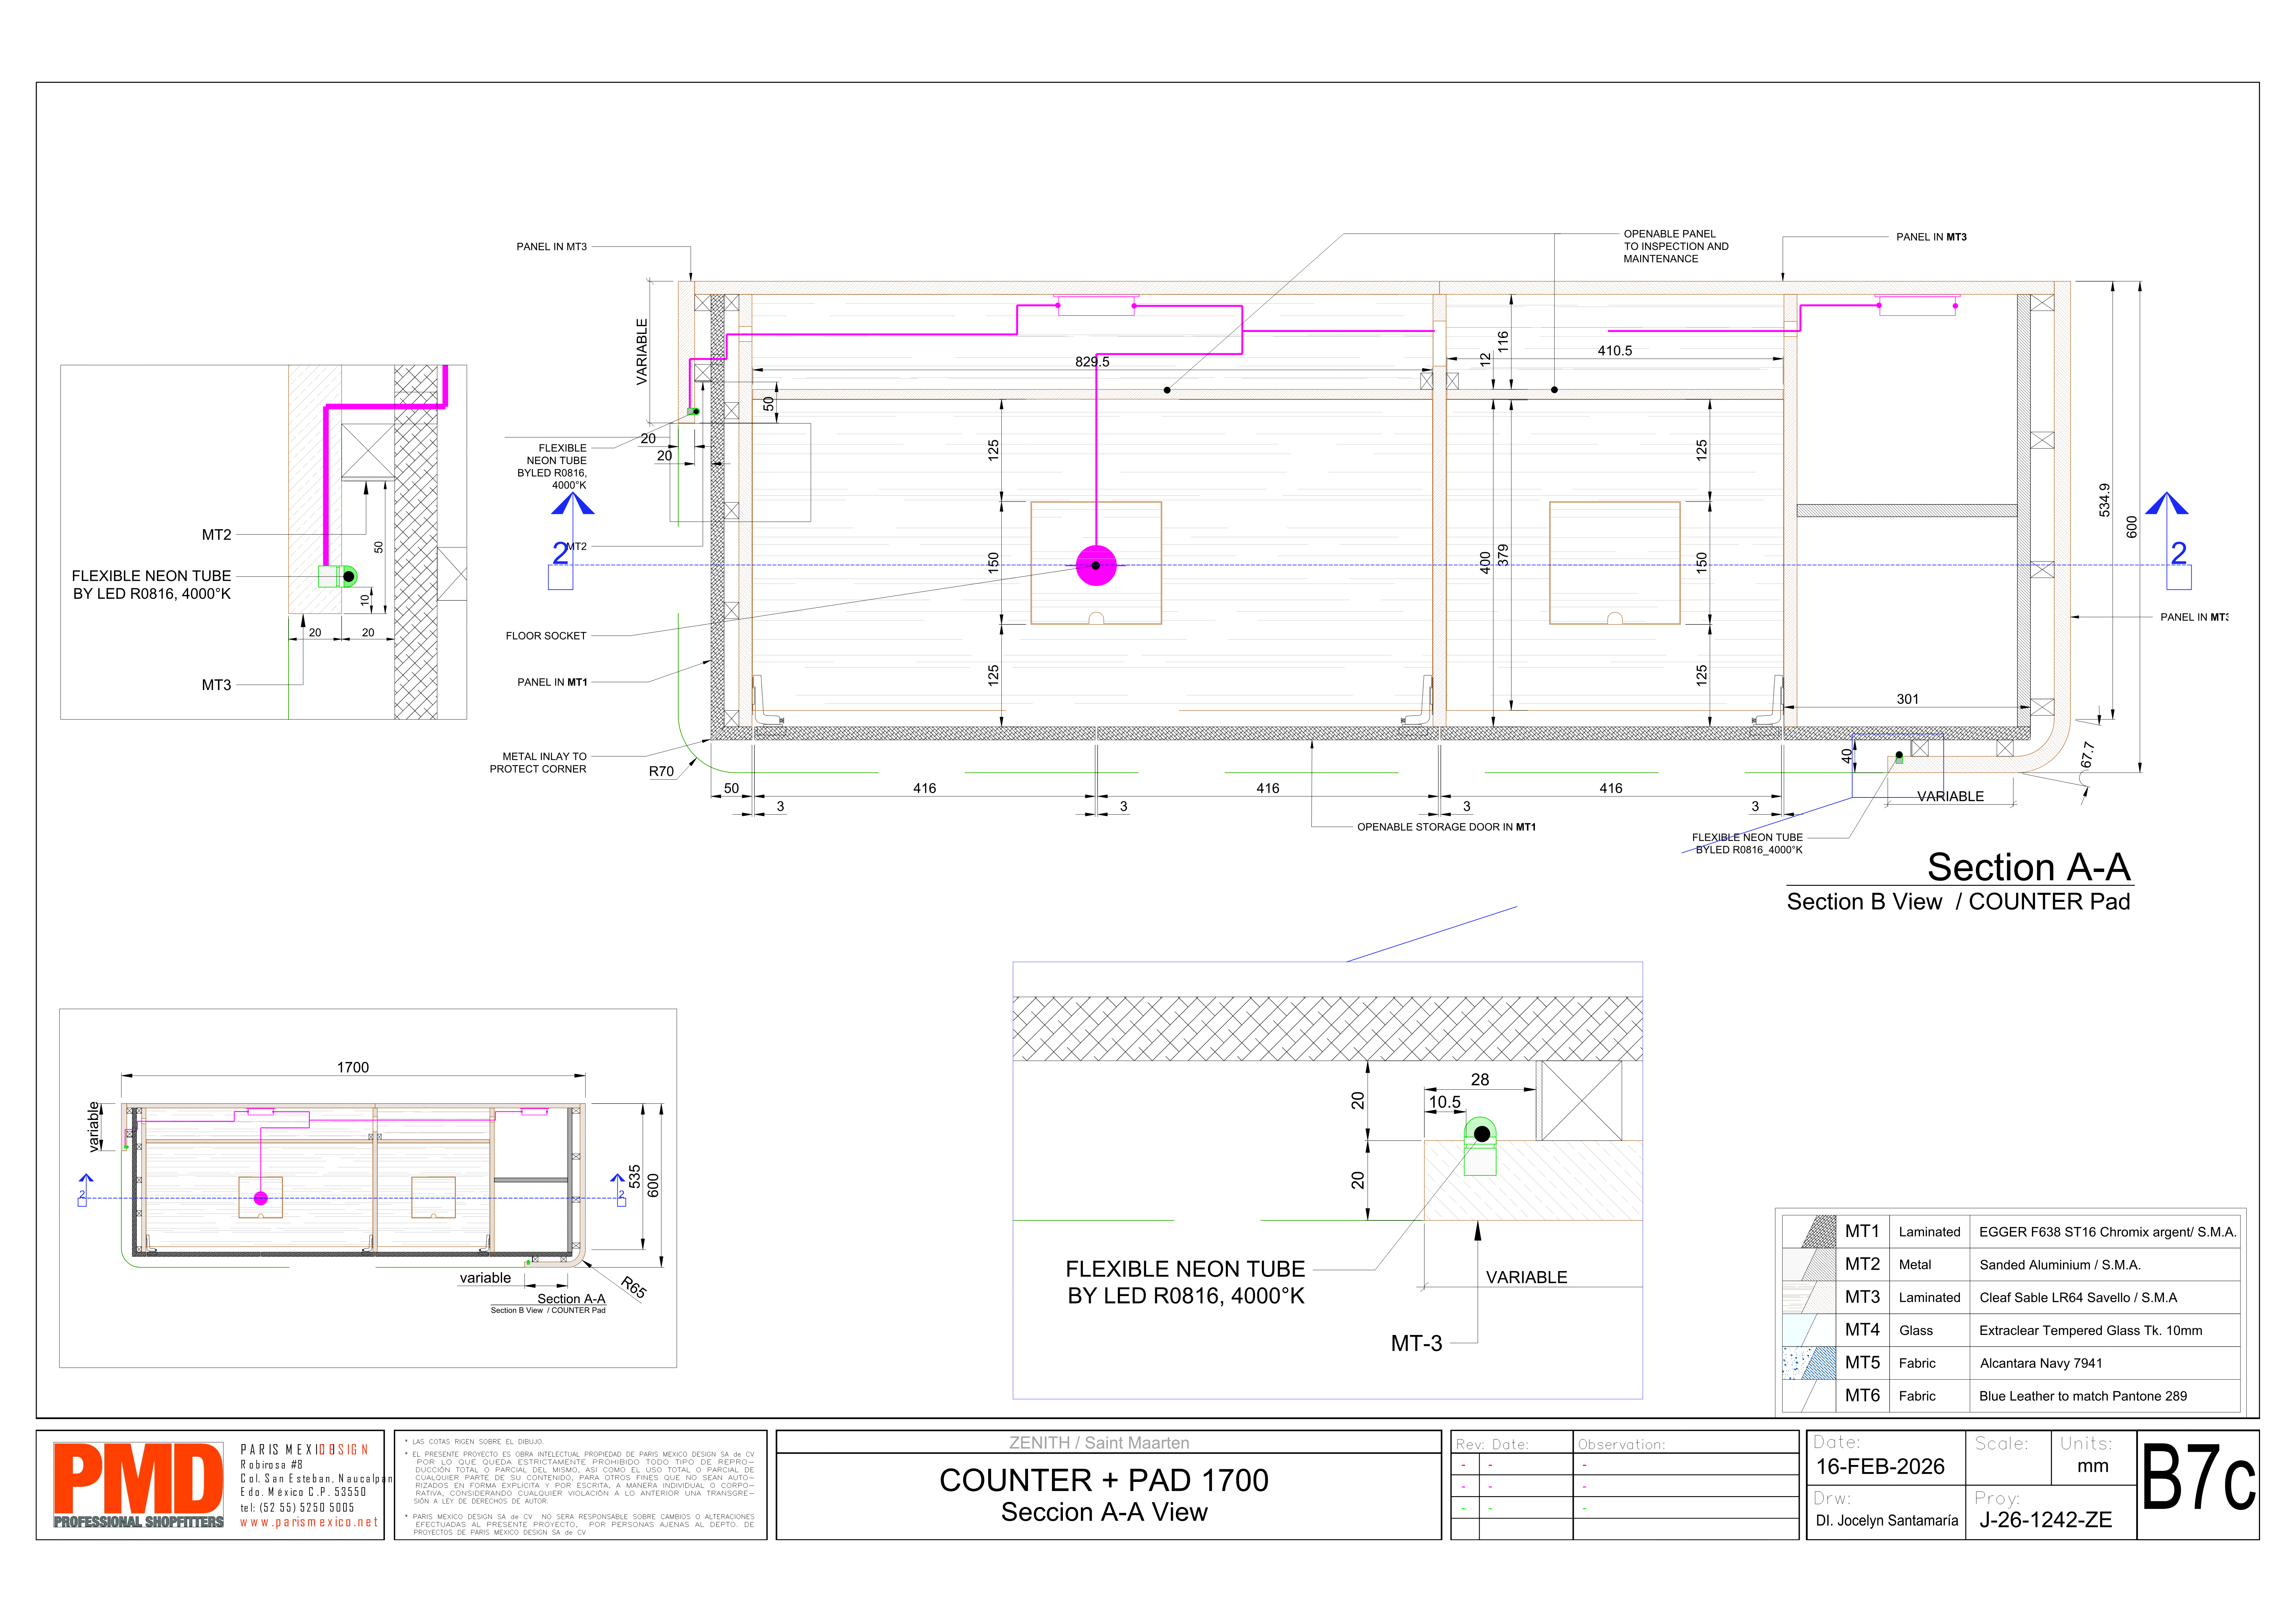Click the 116 vertical dimension
Image resolution: width=2296 pixels, height=1622 pixels.
(x=1503, y=342)
